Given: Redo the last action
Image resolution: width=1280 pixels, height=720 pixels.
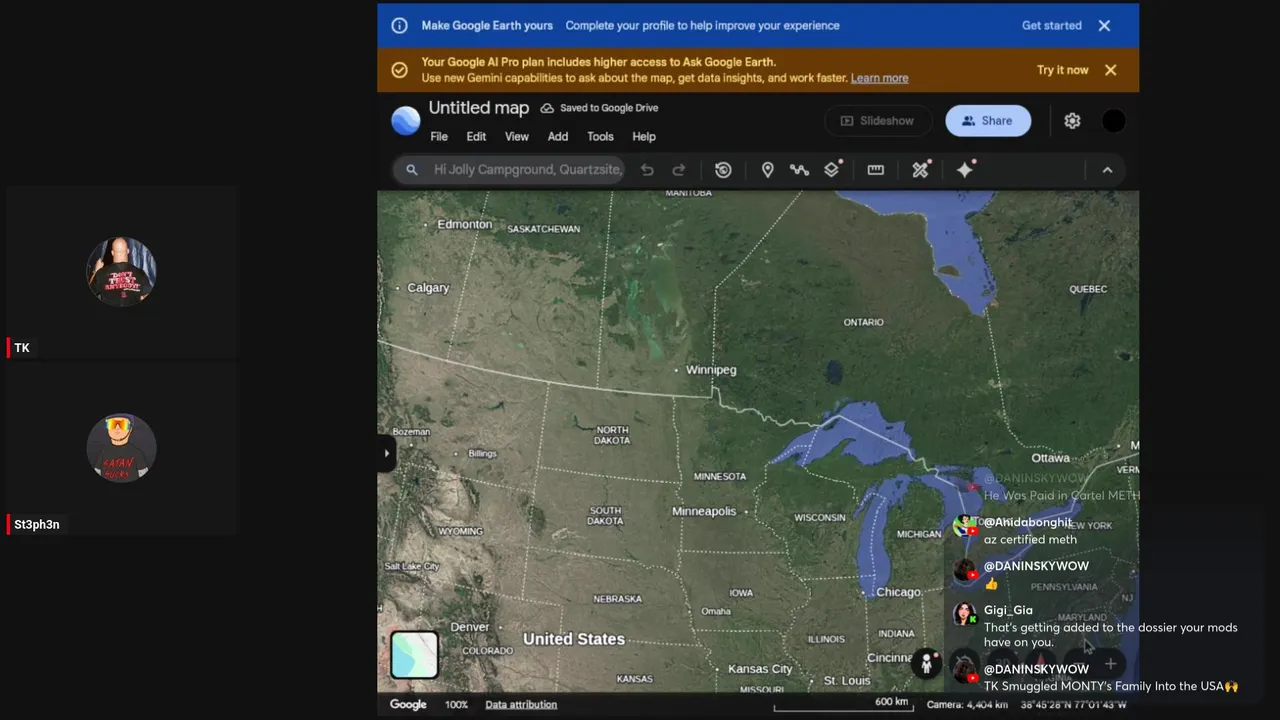Looking at the screenshot, I should click(679, 170).
